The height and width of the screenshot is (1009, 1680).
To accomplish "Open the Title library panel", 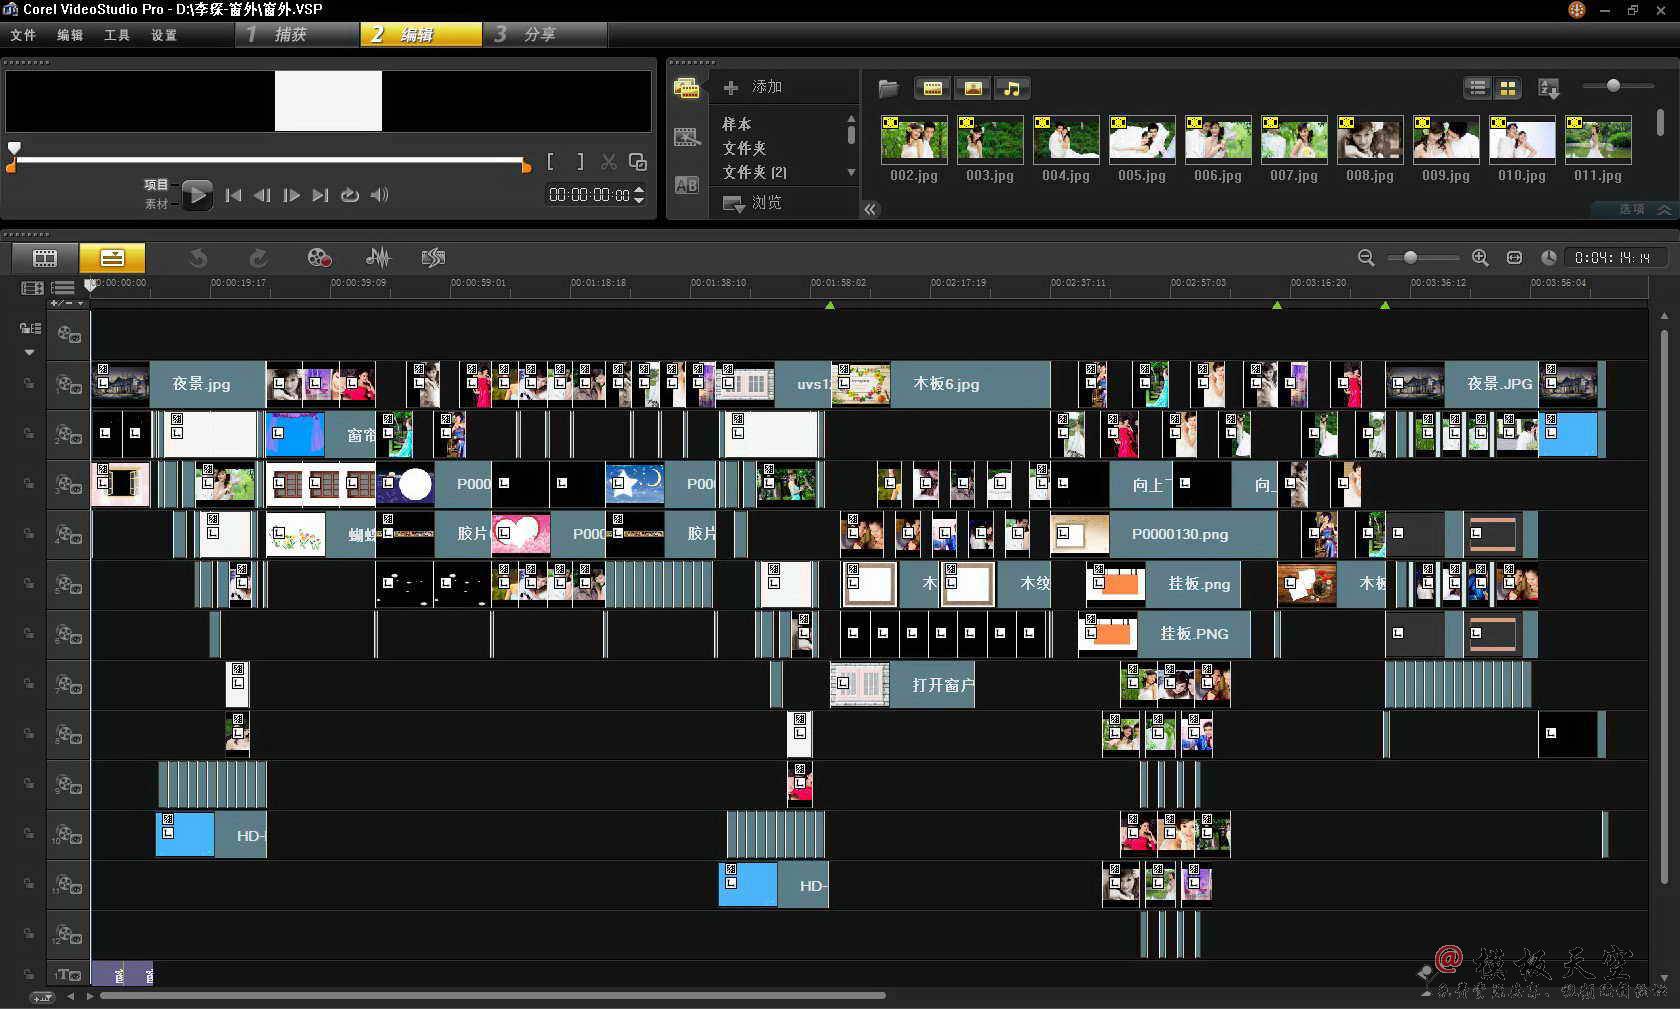I will click(x=686, y=185).
